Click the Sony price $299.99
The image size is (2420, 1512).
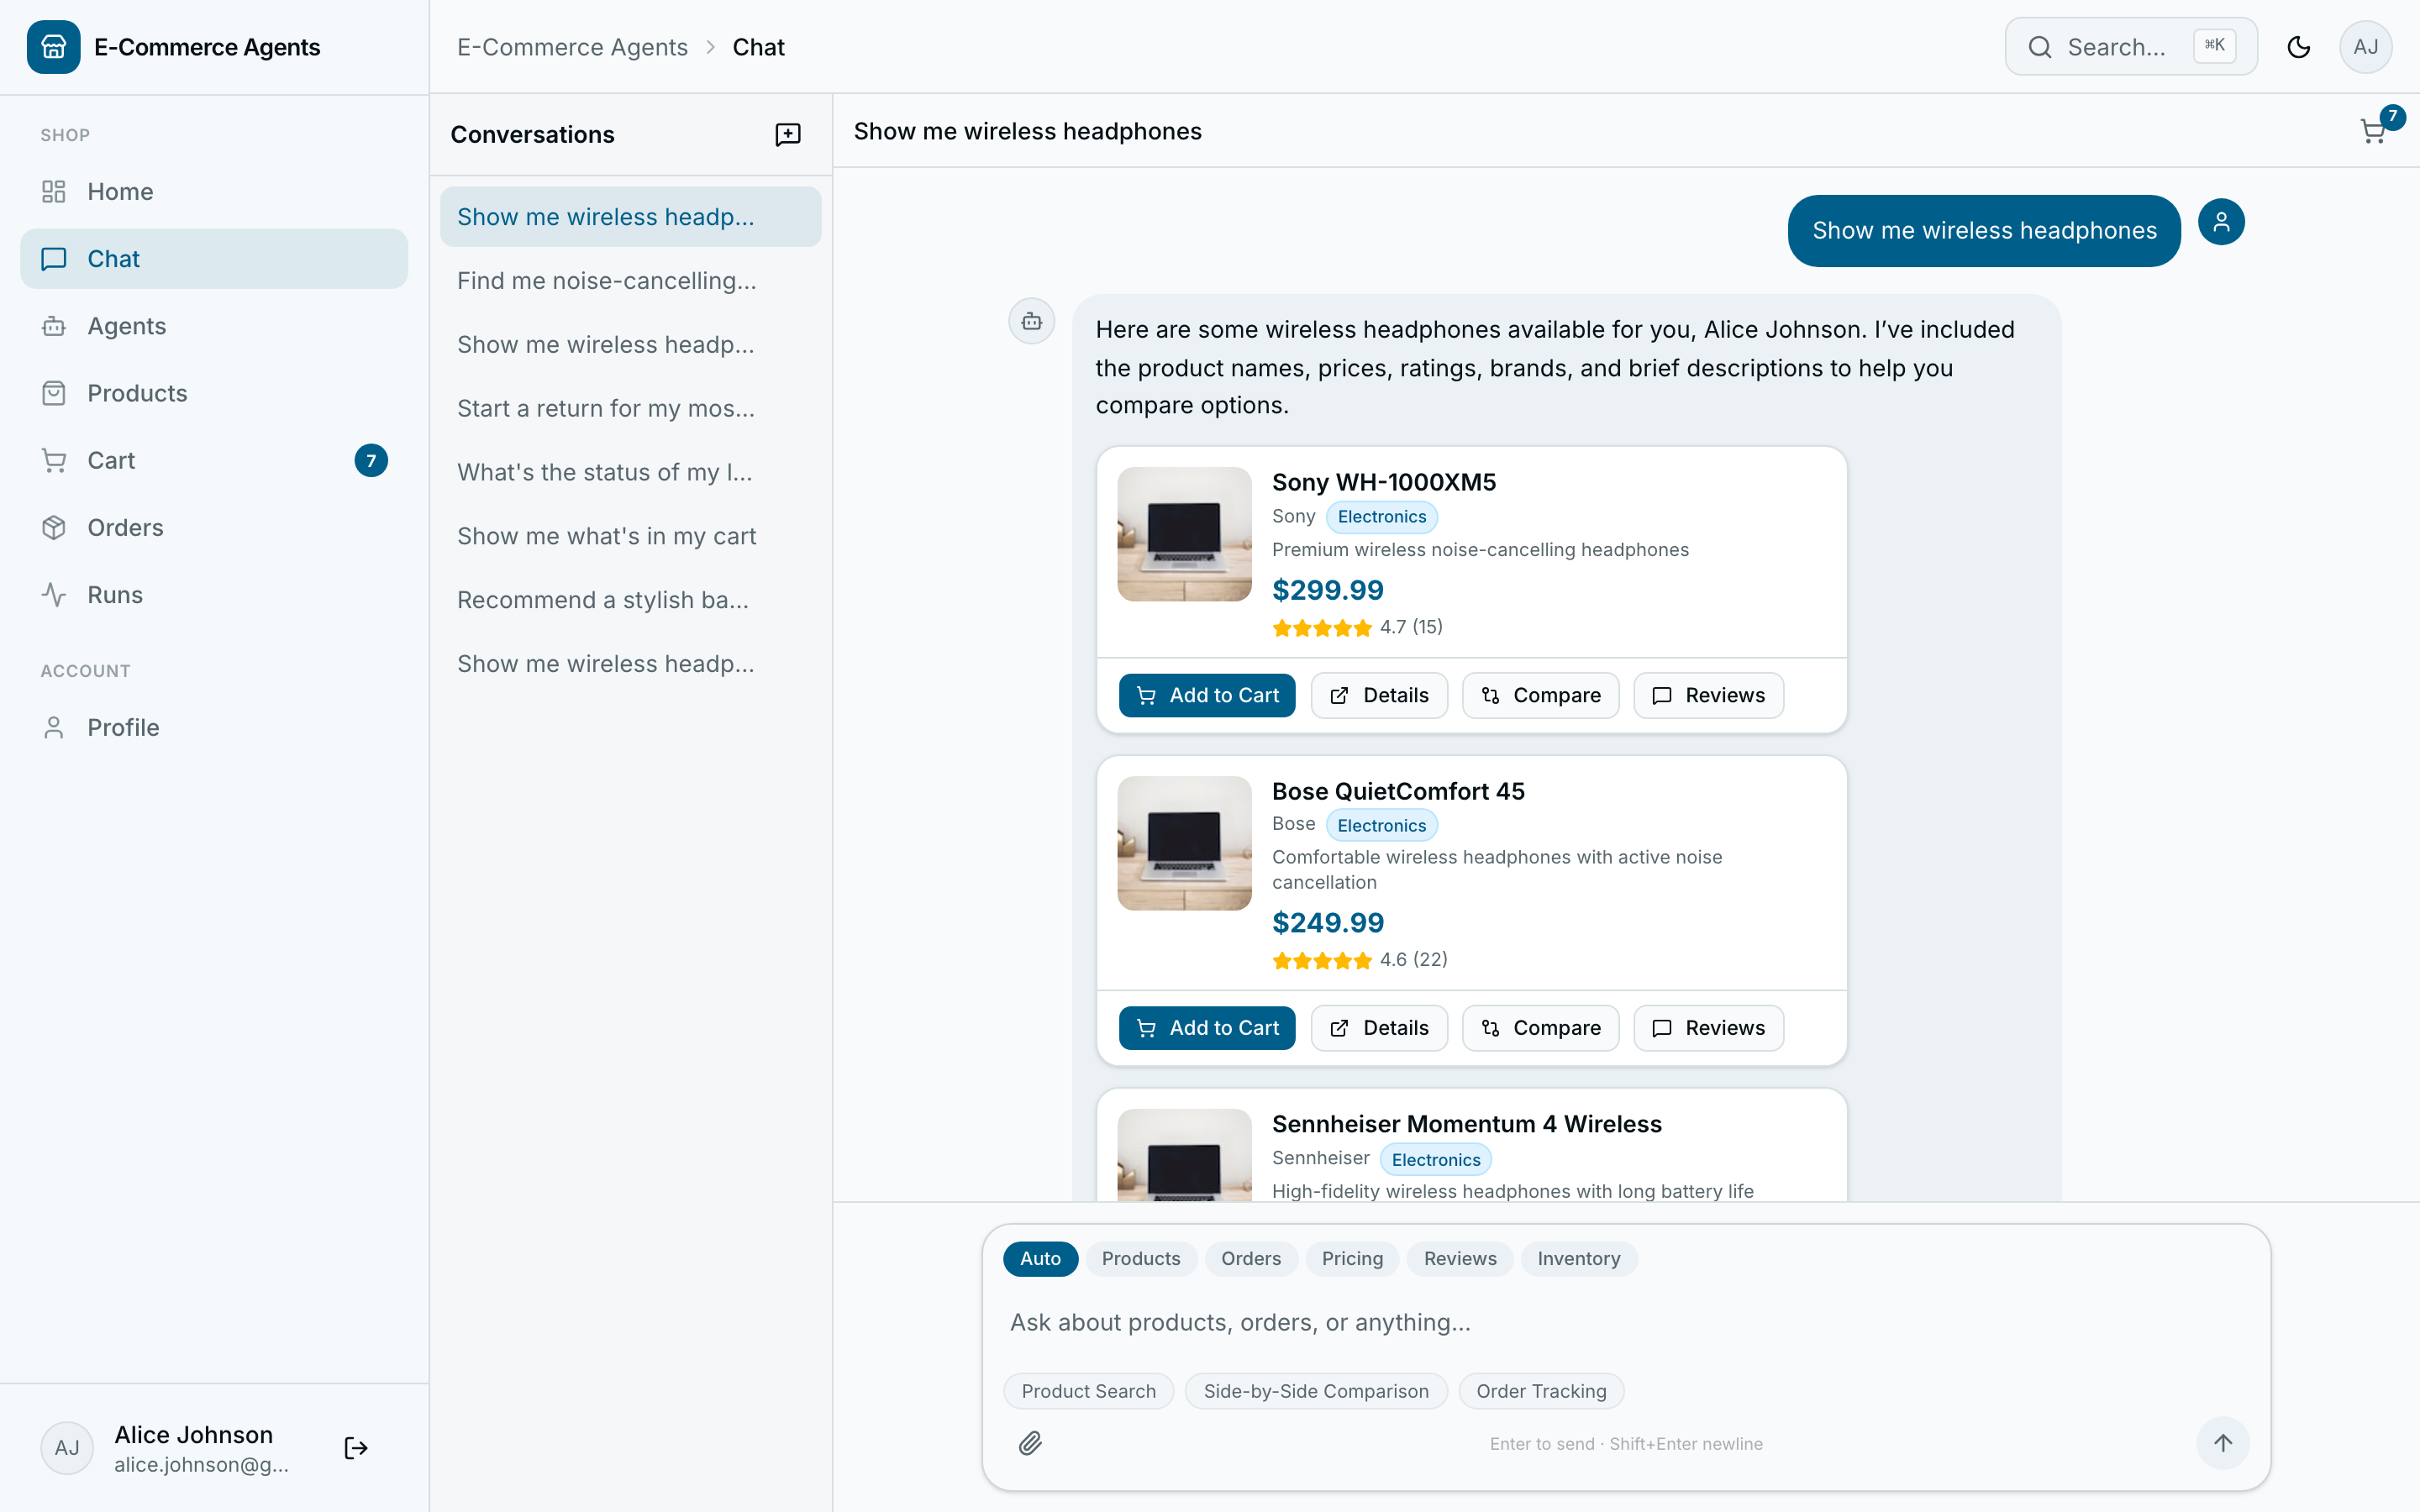pyautogui.click(x=1327, y=590)
